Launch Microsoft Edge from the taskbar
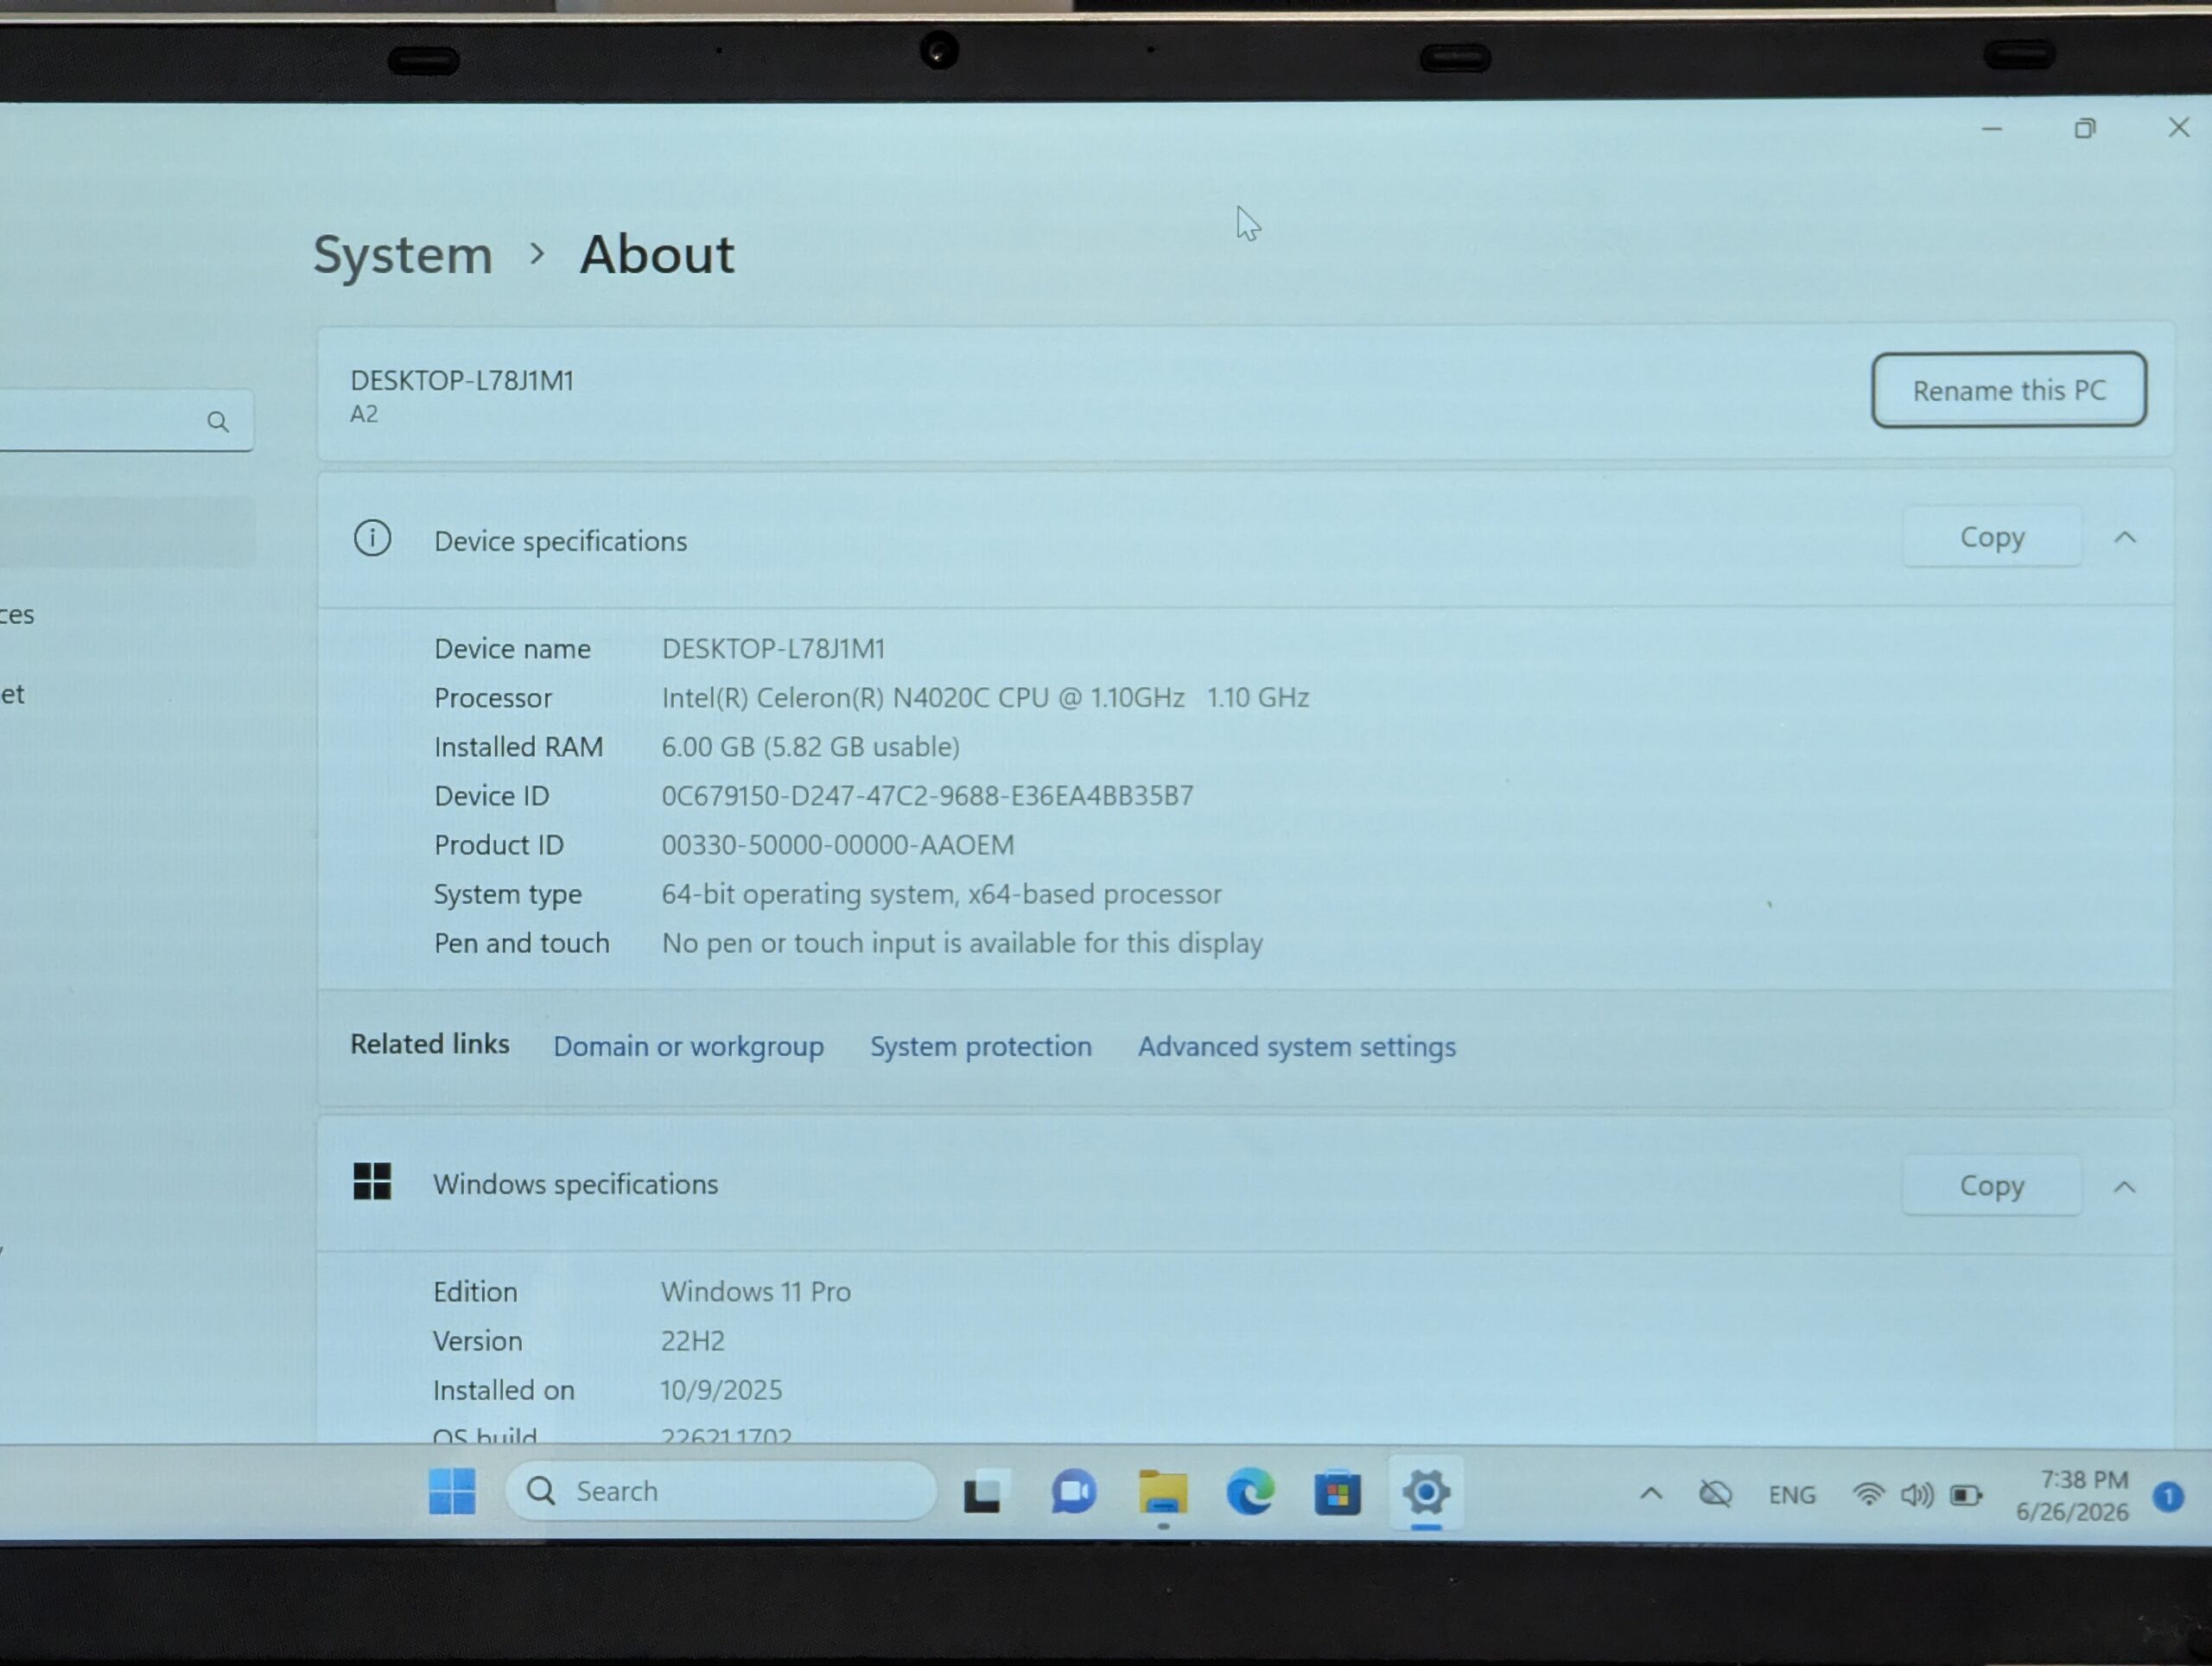The width and height of the screenshot is (2212, 1666). pyautogui.click(x=1250, y=1492)
